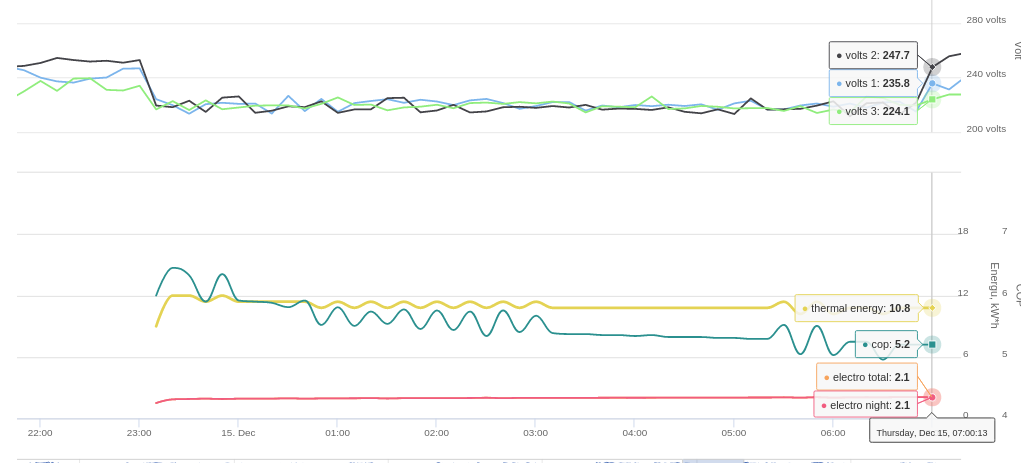Viewport: 1021px width, 463px height.
Task: Click the volts 2 data point marker
Action: pyautogui.click(x=932, y=67)
